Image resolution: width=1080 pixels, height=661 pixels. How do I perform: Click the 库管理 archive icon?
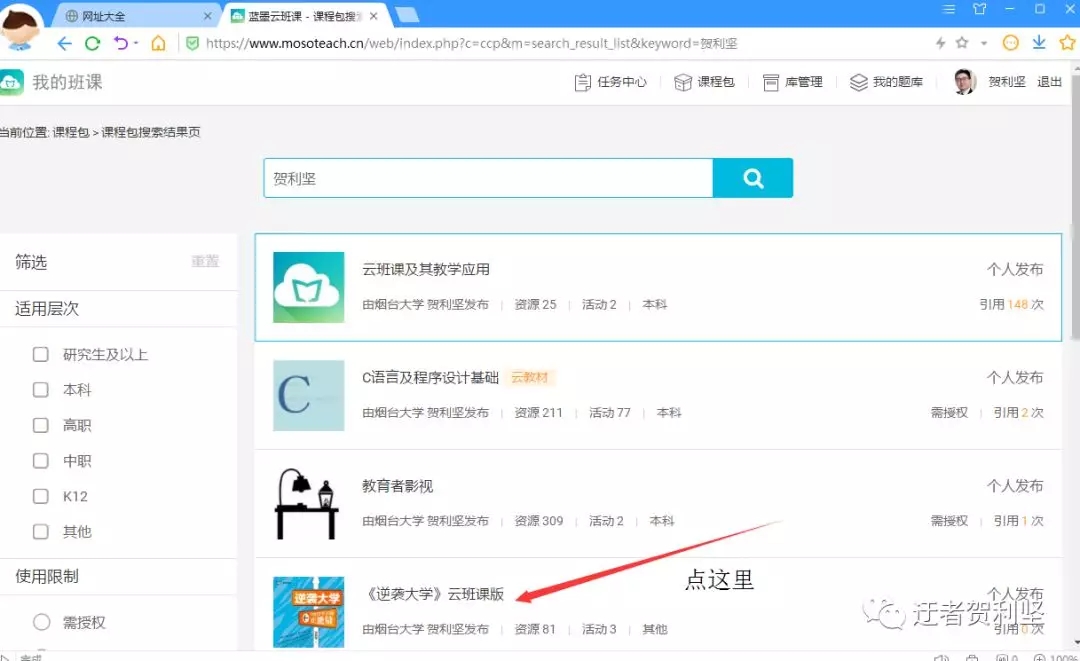[771, 83]
